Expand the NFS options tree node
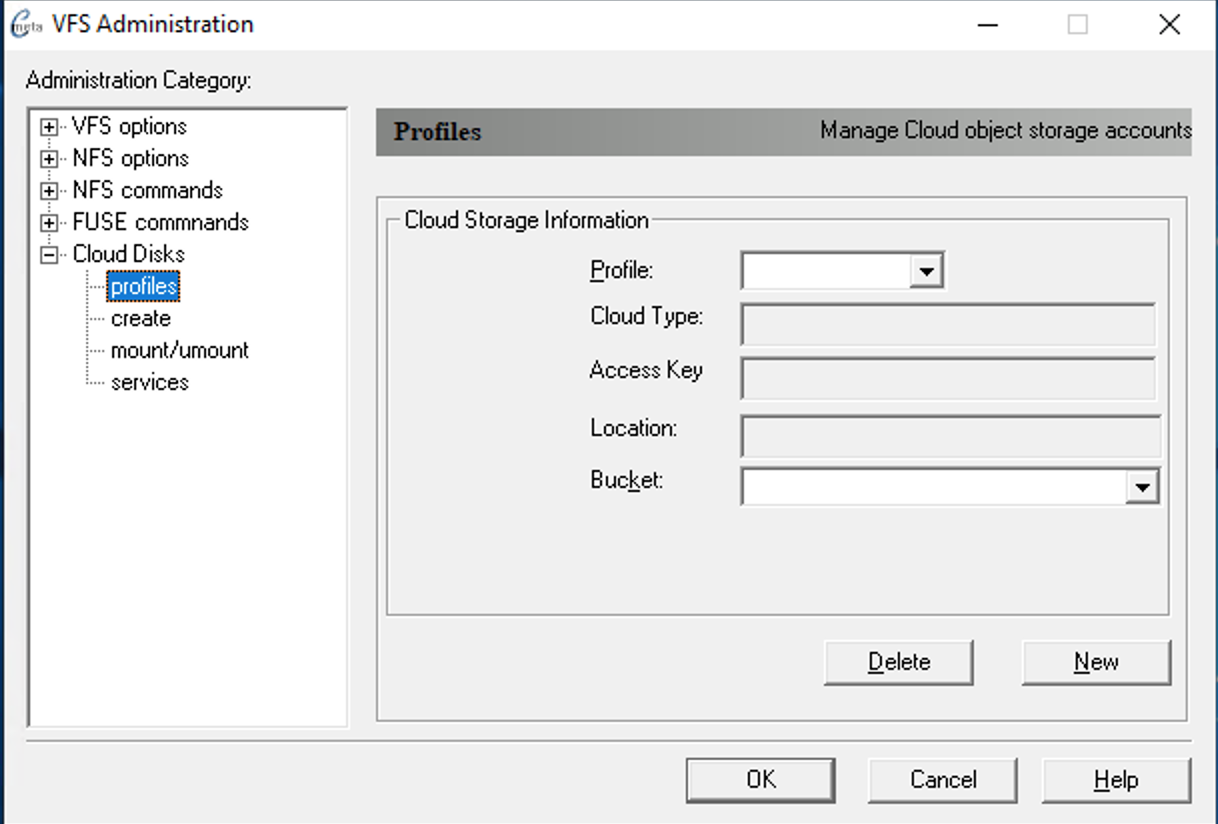 47,159
